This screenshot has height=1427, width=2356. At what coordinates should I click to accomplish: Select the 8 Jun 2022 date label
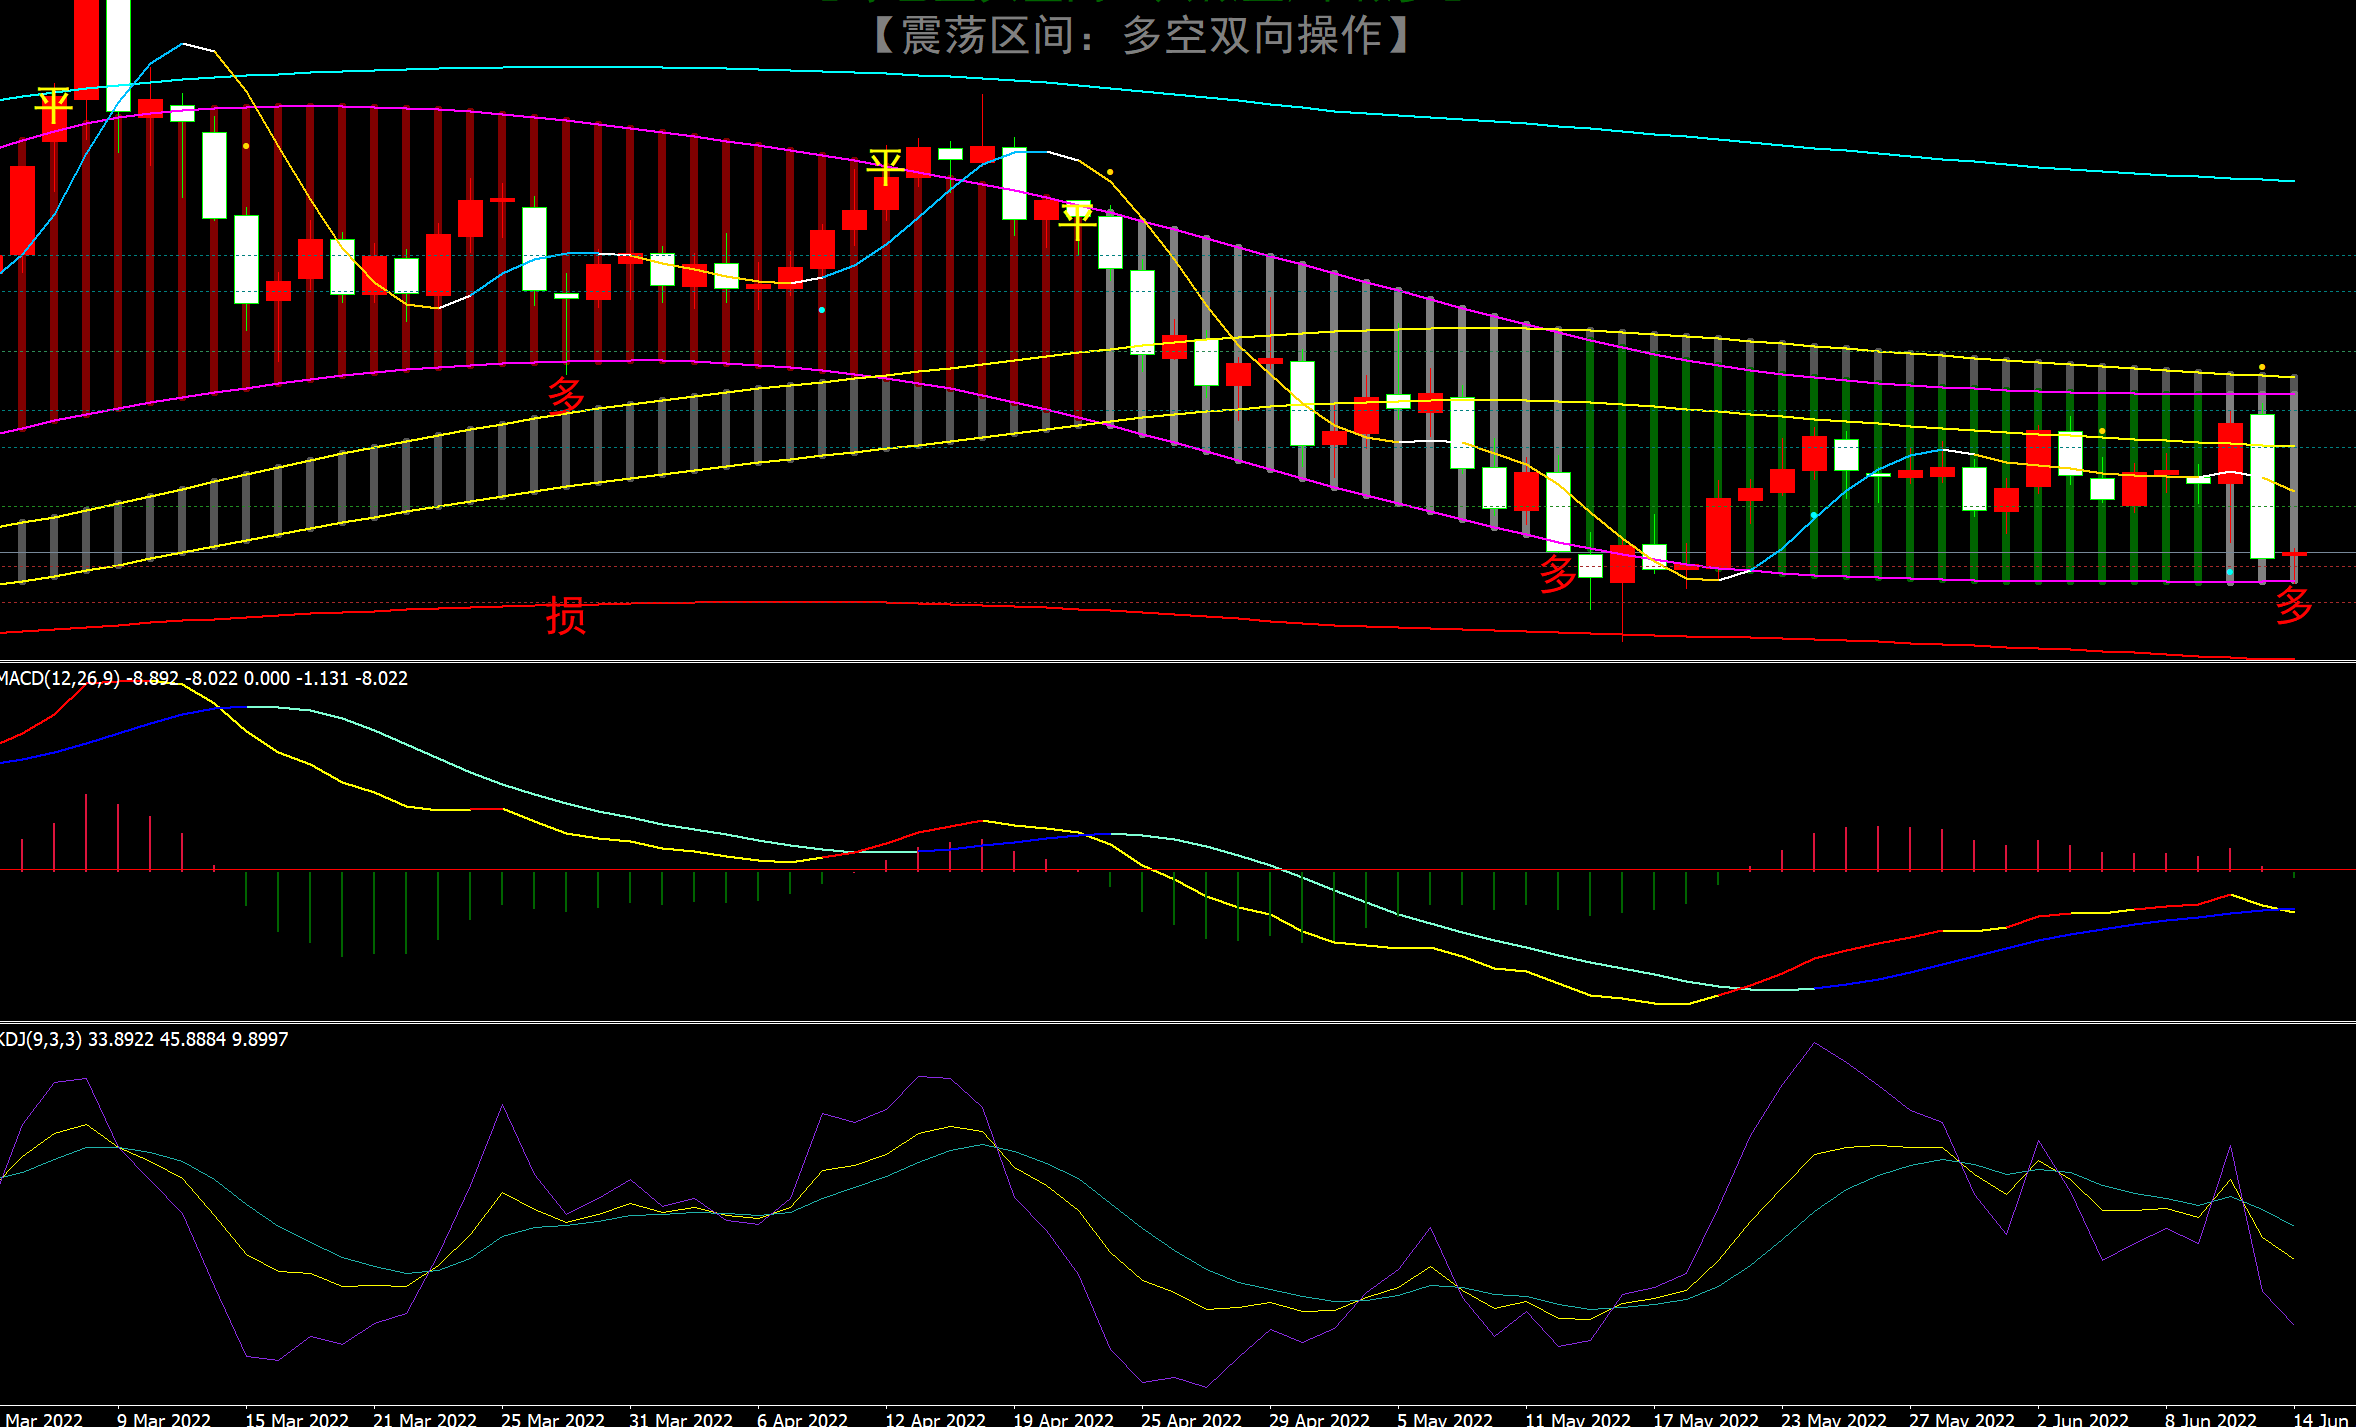coord(2210,1419)
